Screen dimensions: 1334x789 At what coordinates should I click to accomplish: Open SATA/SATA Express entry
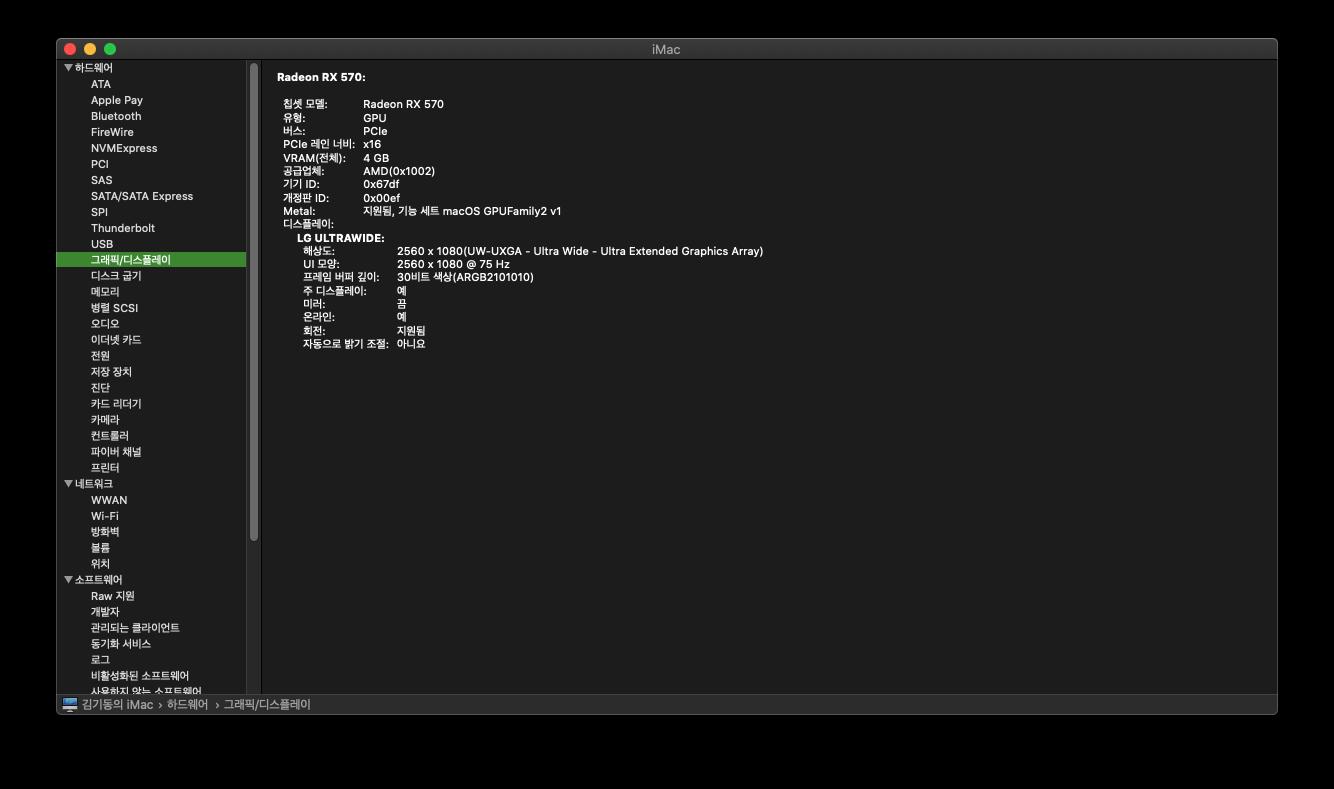click(142, 196)
